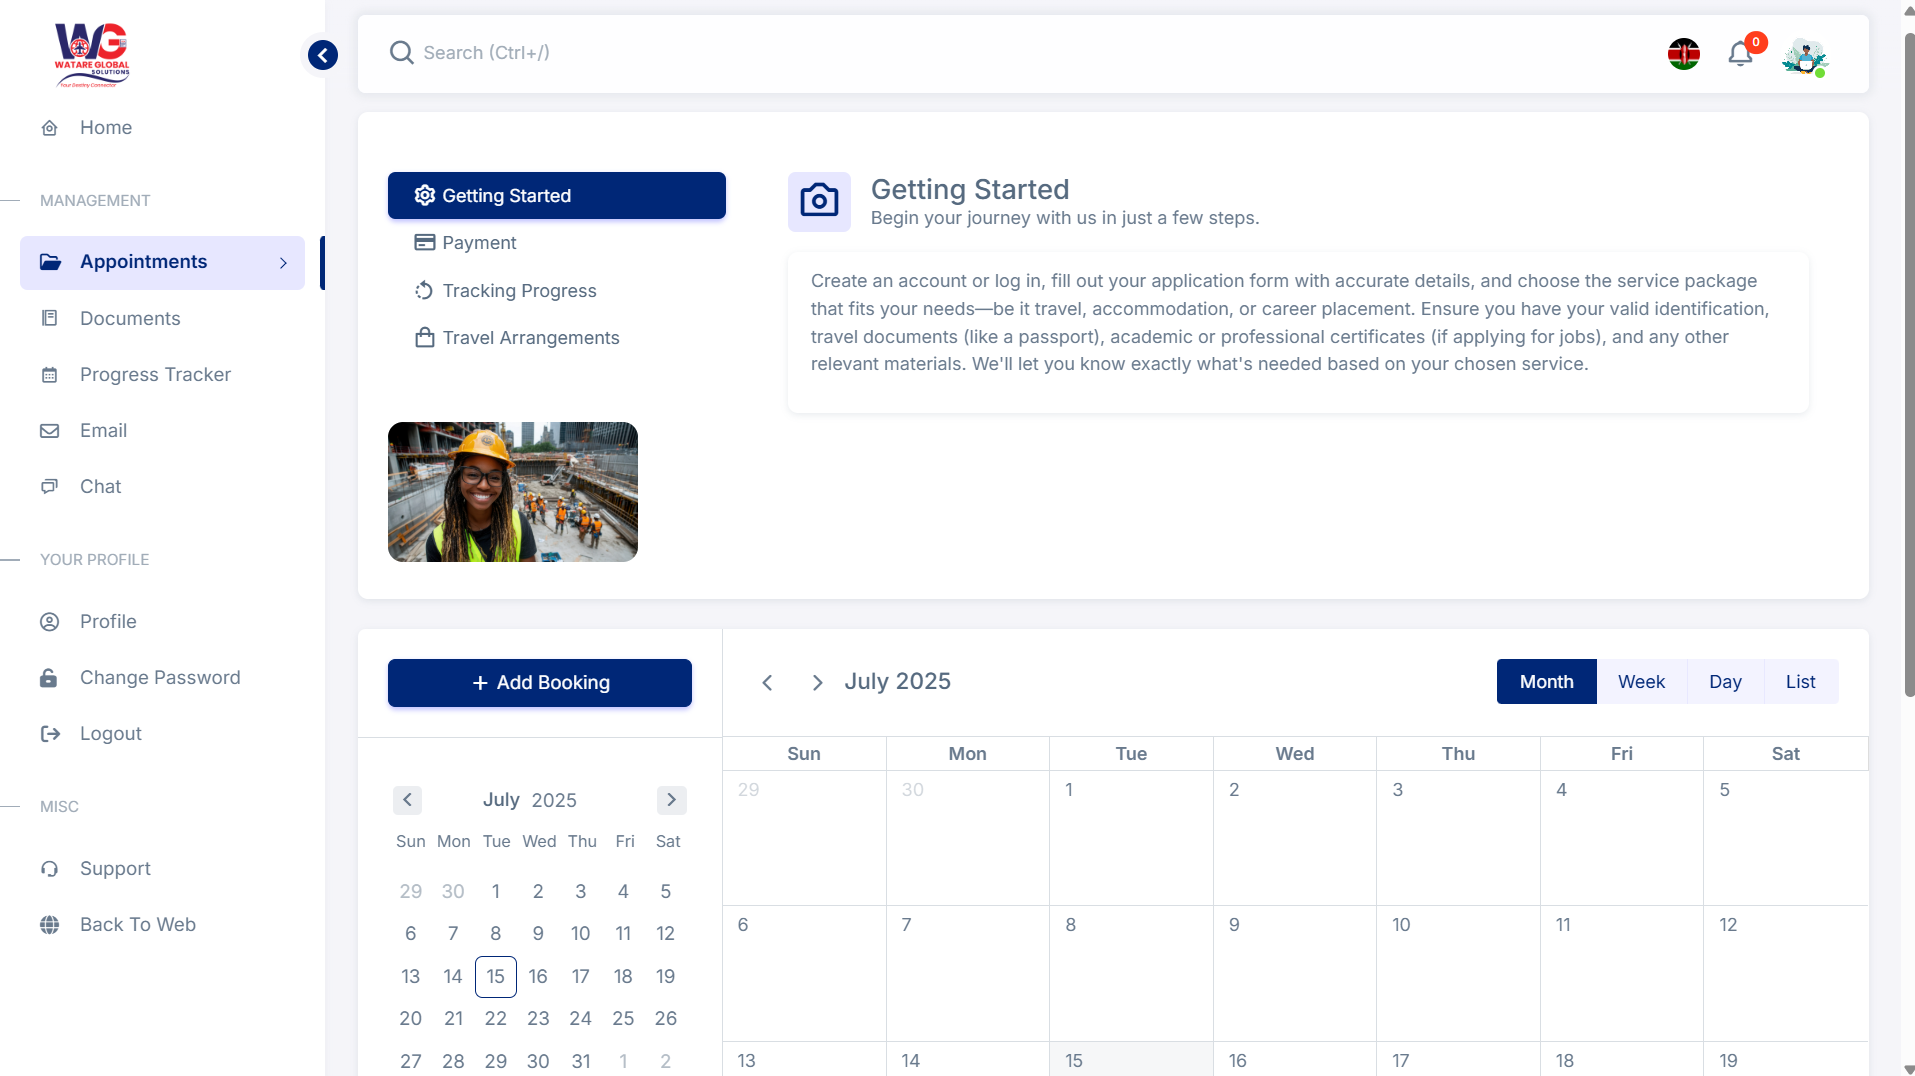Collapse the sidebar with the chevron button
Screen dimensions: 1915x1076
(x=321, y=55)
